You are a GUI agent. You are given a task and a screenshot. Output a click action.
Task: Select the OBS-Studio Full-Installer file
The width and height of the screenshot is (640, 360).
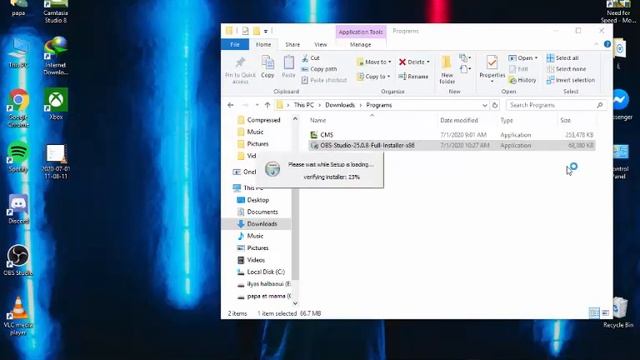pyautogui.click(x=451, y=145)
